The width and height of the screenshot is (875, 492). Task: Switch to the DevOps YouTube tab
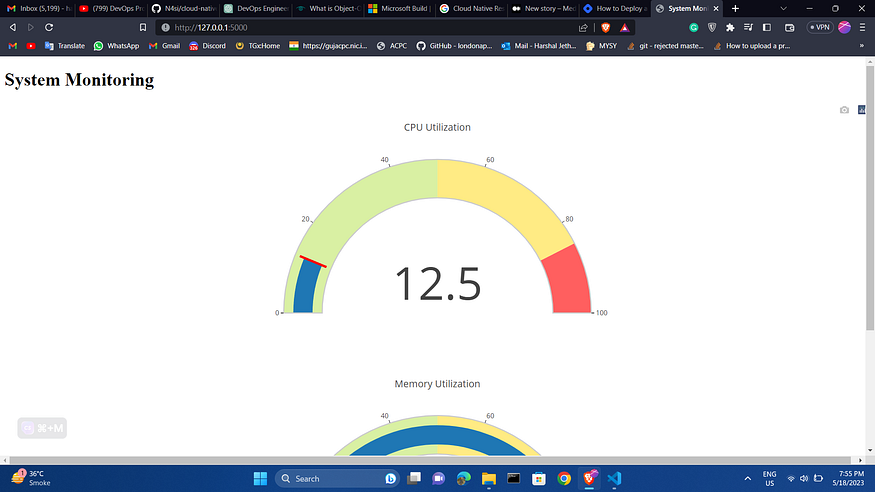[x=112, y=8]
